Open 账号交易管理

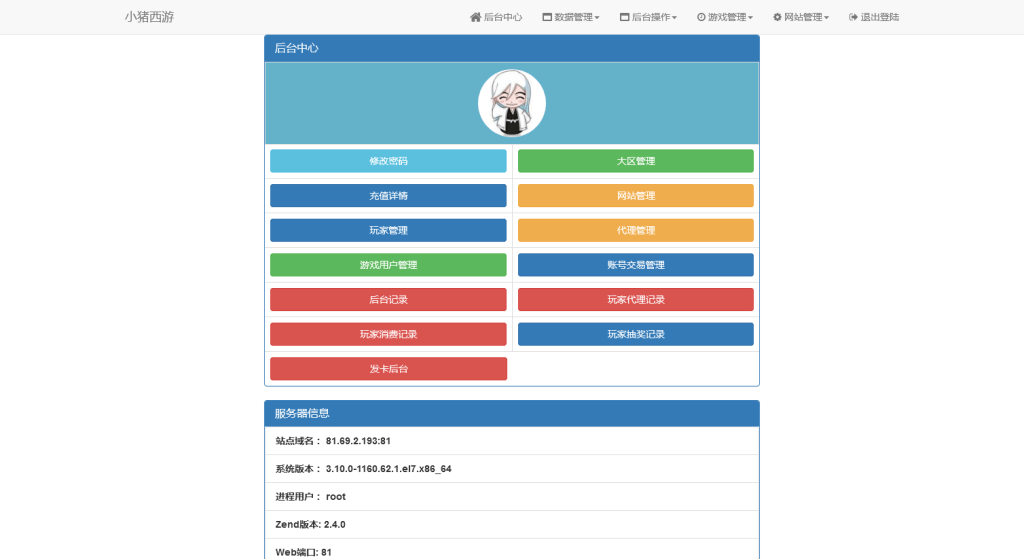coord(636,264)
